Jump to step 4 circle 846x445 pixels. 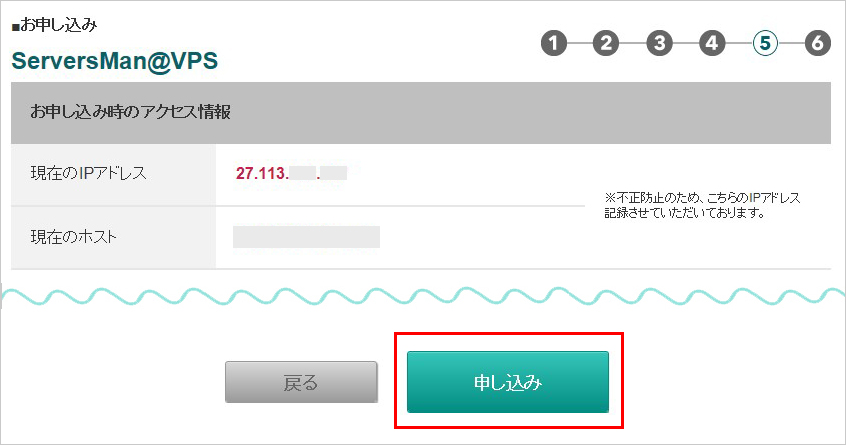coord(711,43)
